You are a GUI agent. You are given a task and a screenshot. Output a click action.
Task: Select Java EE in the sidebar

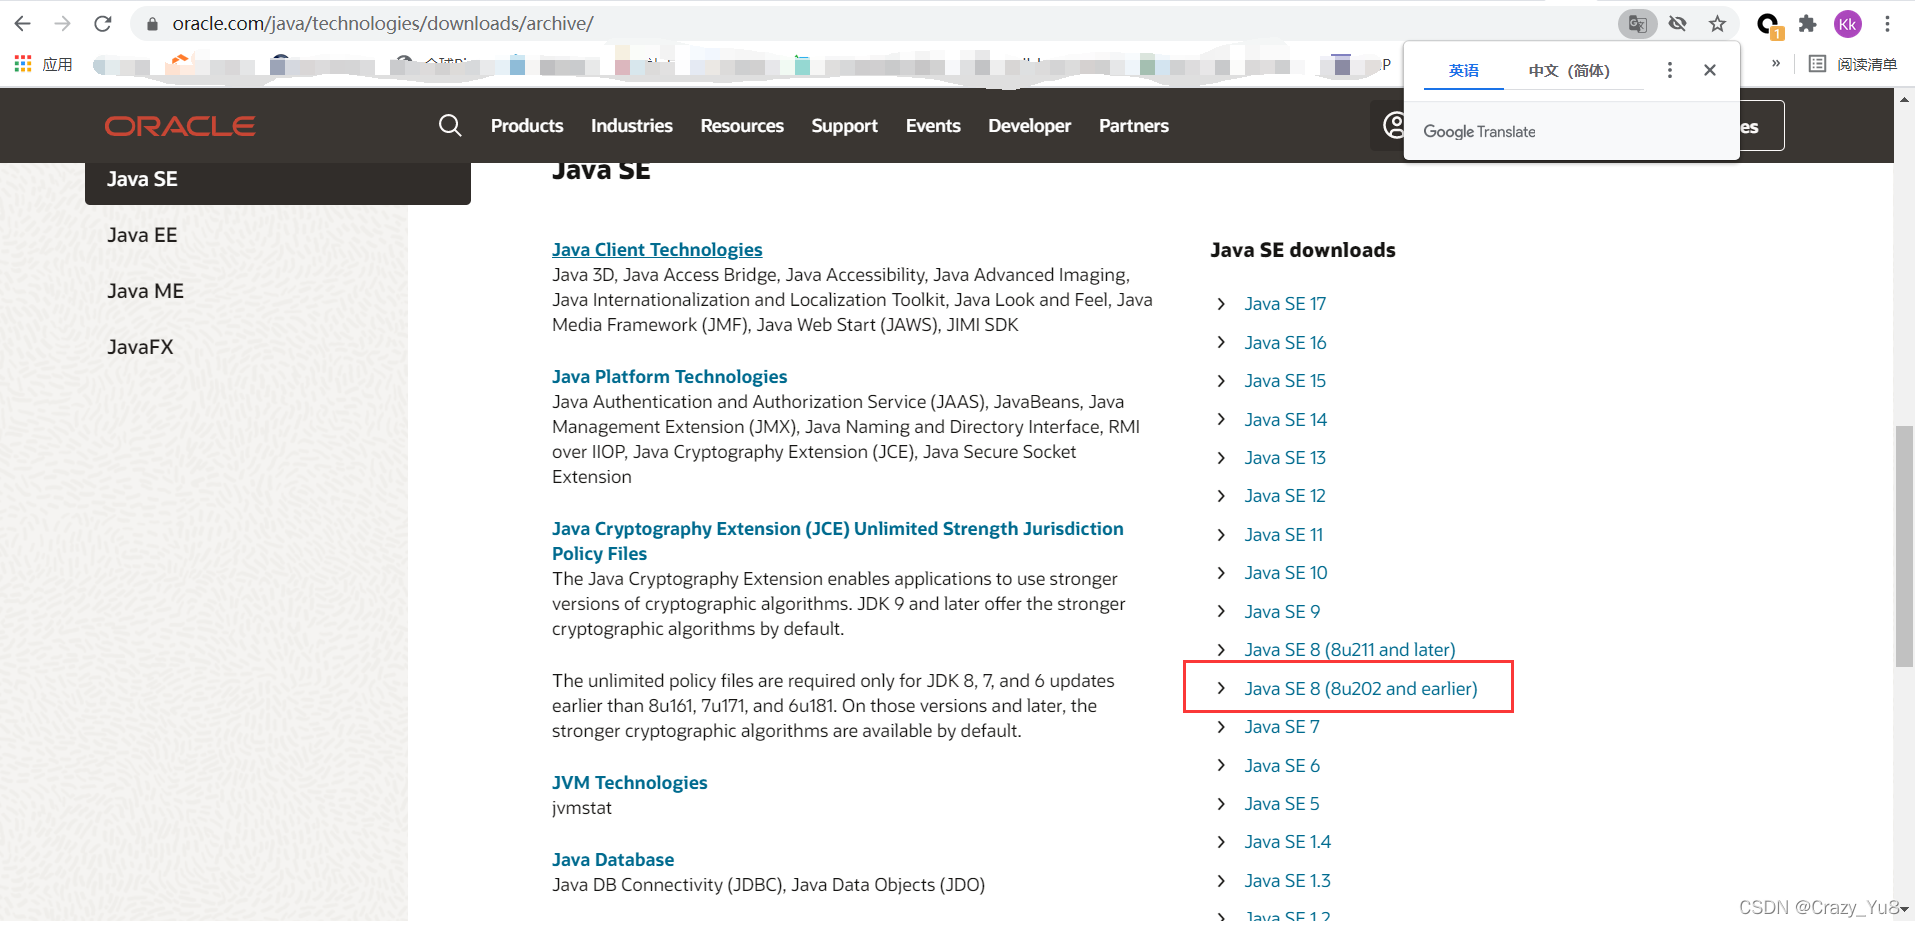click(142, 235)
